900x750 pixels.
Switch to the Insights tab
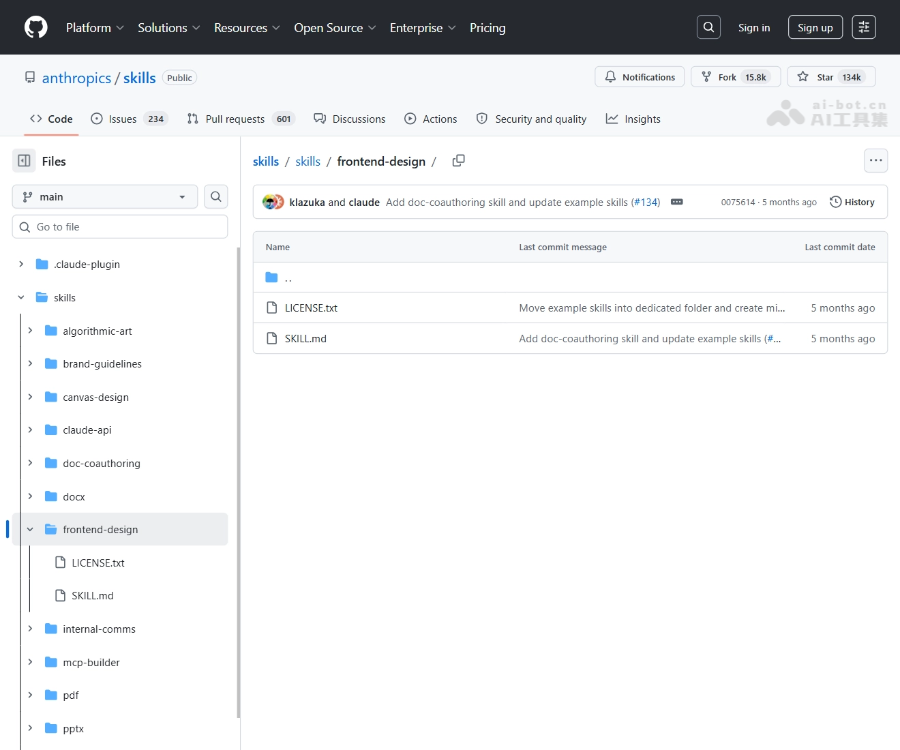[633, 119]
